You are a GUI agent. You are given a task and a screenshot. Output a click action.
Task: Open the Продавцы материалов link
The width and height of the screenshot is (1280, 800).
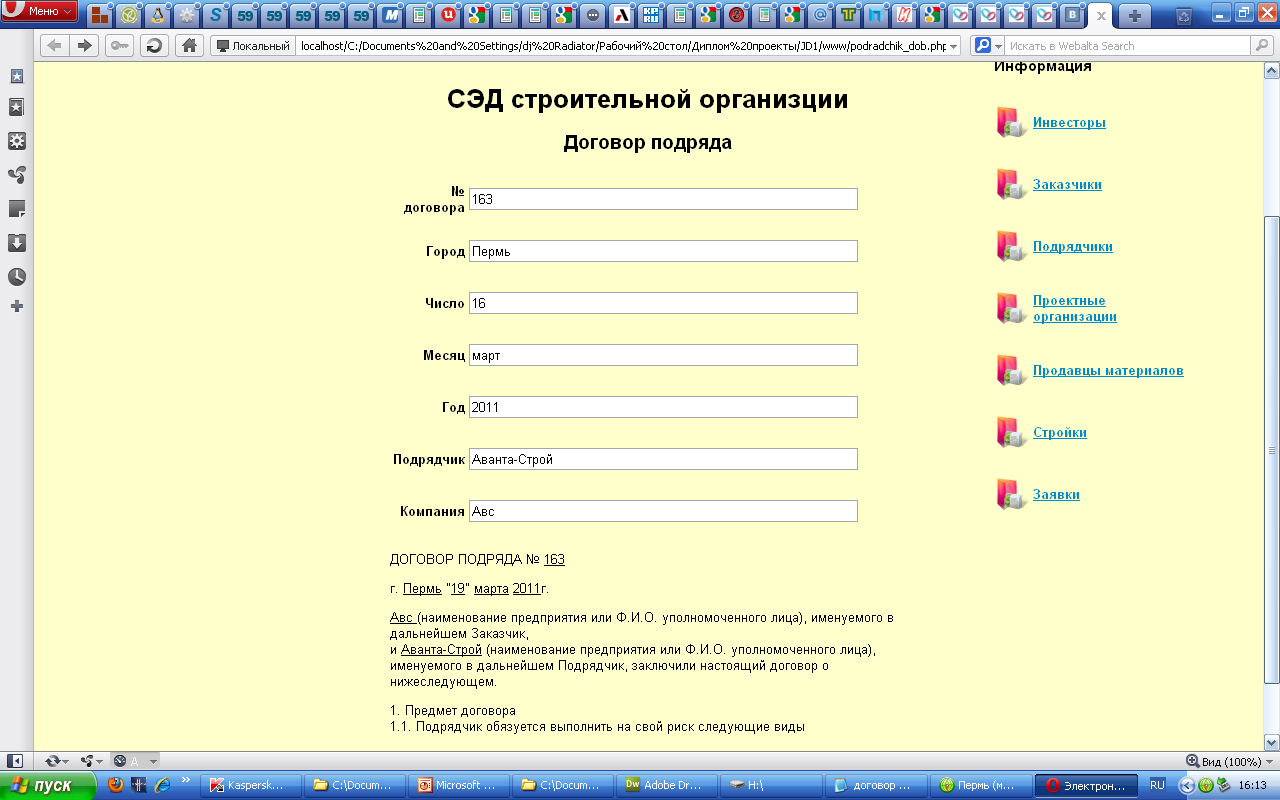pyautogui.click(x=1108, y=371)
